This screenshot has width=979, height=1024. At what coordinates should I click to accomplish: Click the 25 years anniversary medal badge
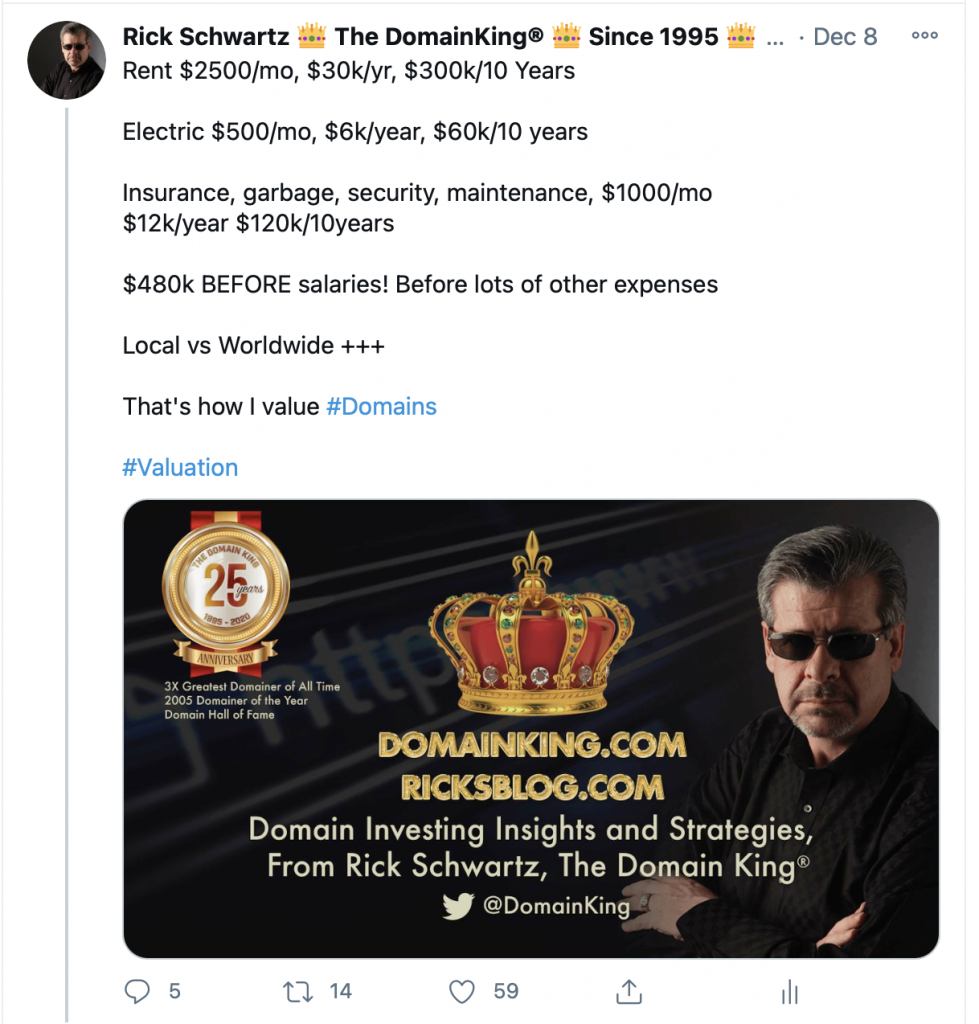pos(225,593)
